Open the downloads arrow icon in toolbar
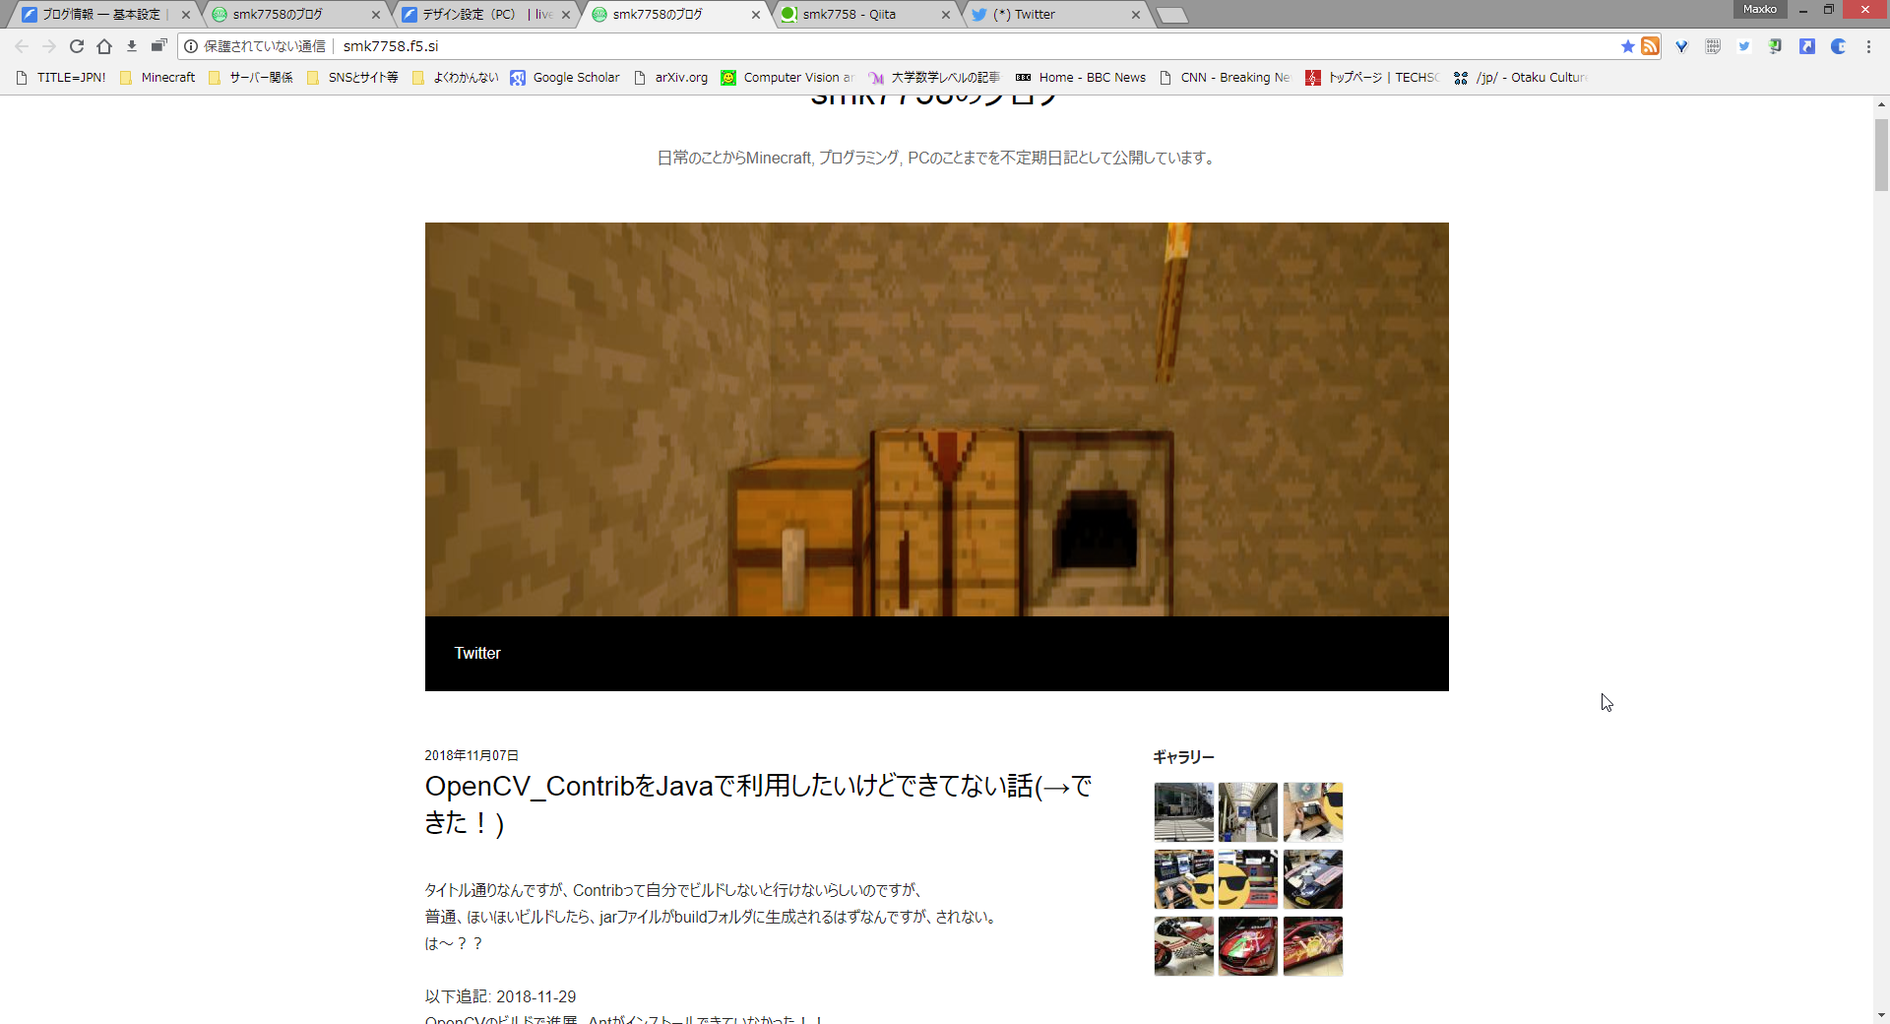This screenshot has height=1024, width=1890. [131, 46]
